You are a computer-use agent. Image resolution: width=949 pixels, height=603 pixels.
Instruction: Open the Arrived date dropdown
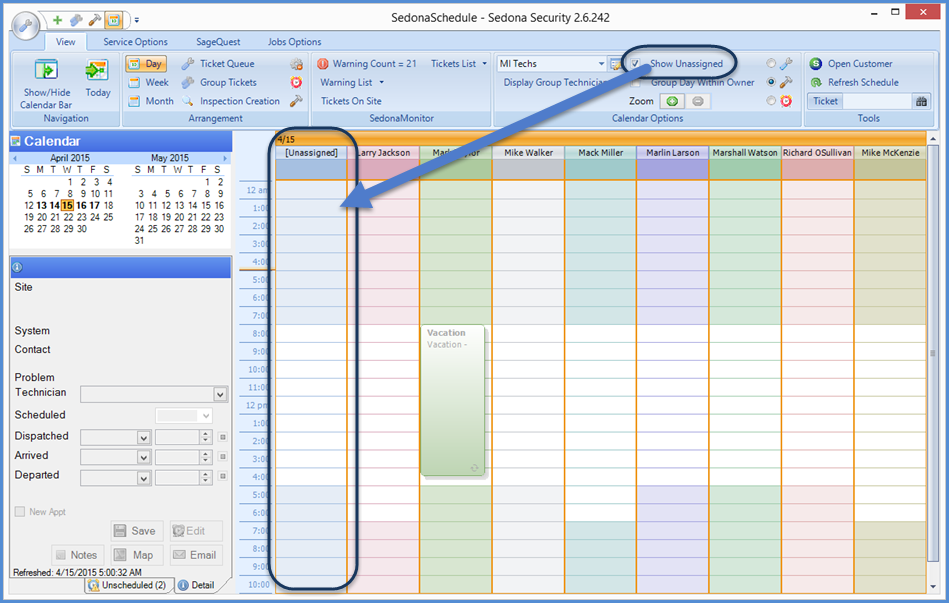point(143,457)
